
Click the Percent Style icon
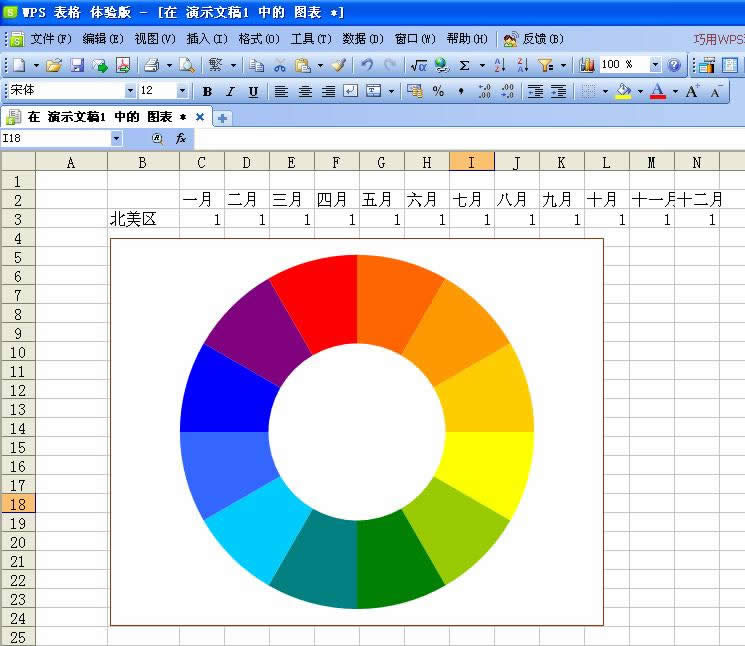438,91
